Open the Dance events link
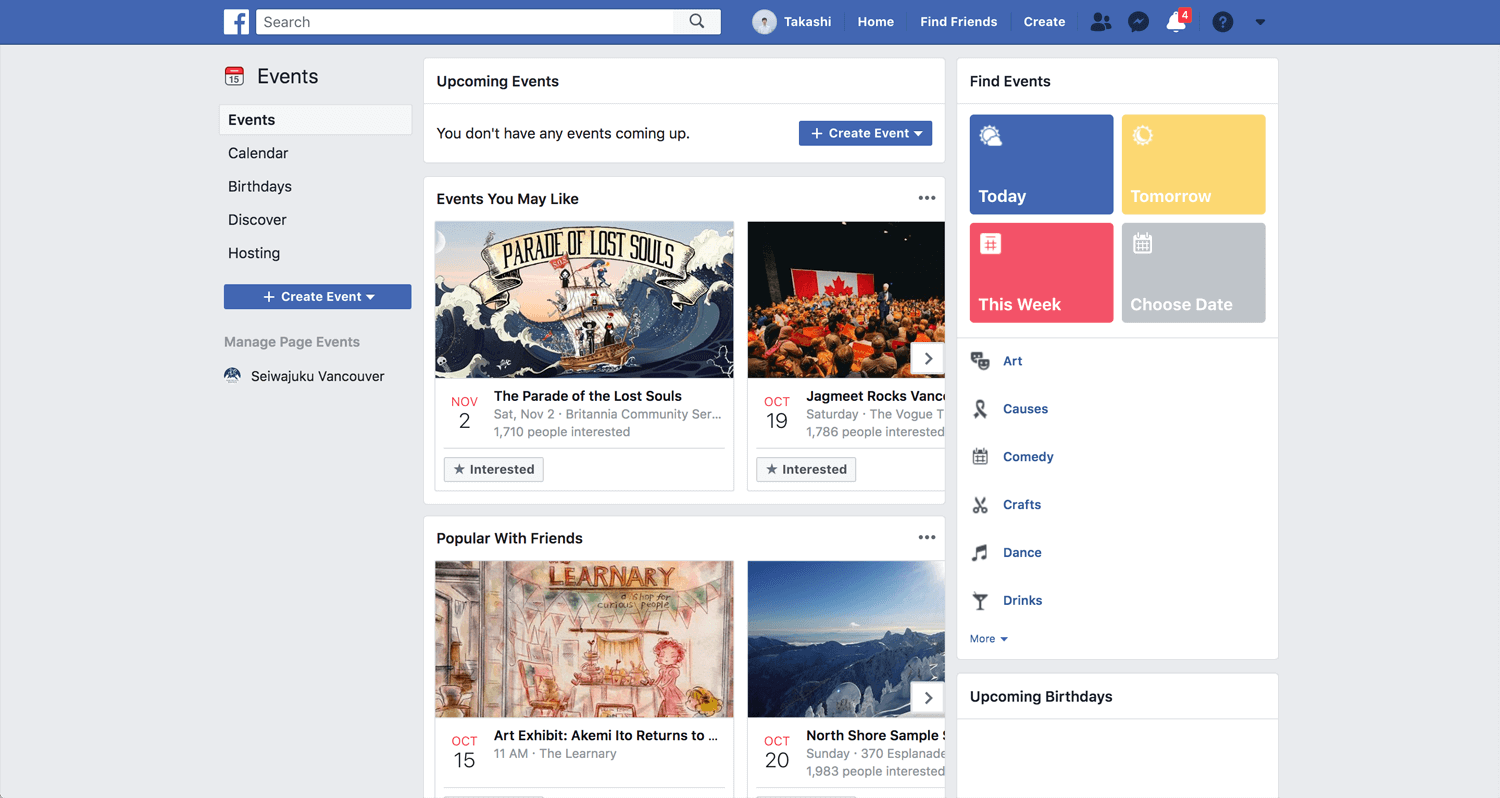 coord(1022,553)
